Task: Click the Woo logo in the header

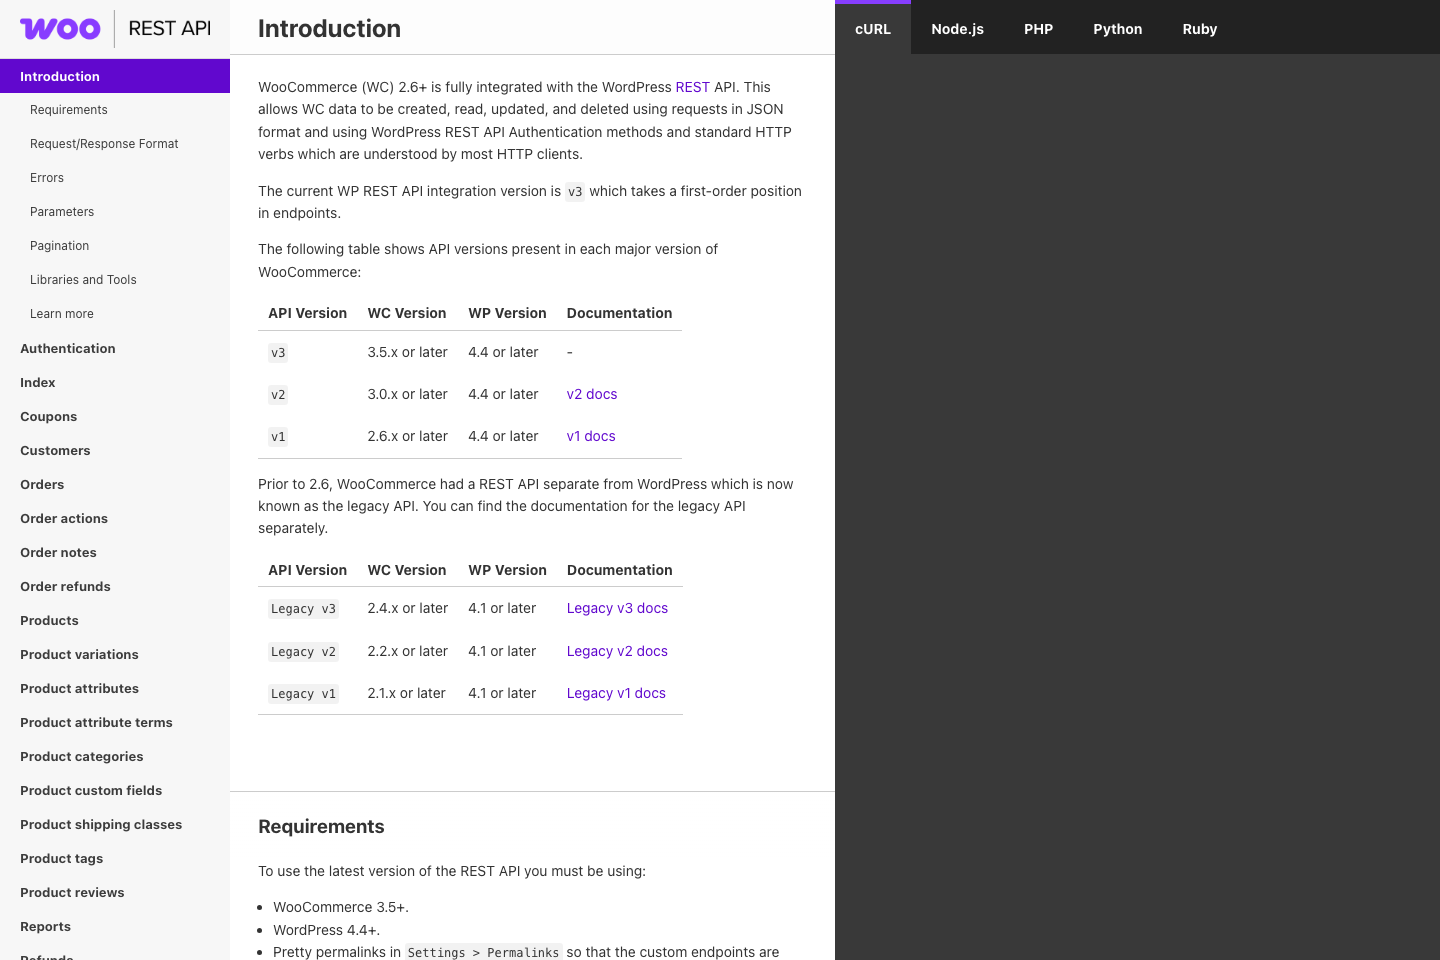Action: [x=60, y=28]
